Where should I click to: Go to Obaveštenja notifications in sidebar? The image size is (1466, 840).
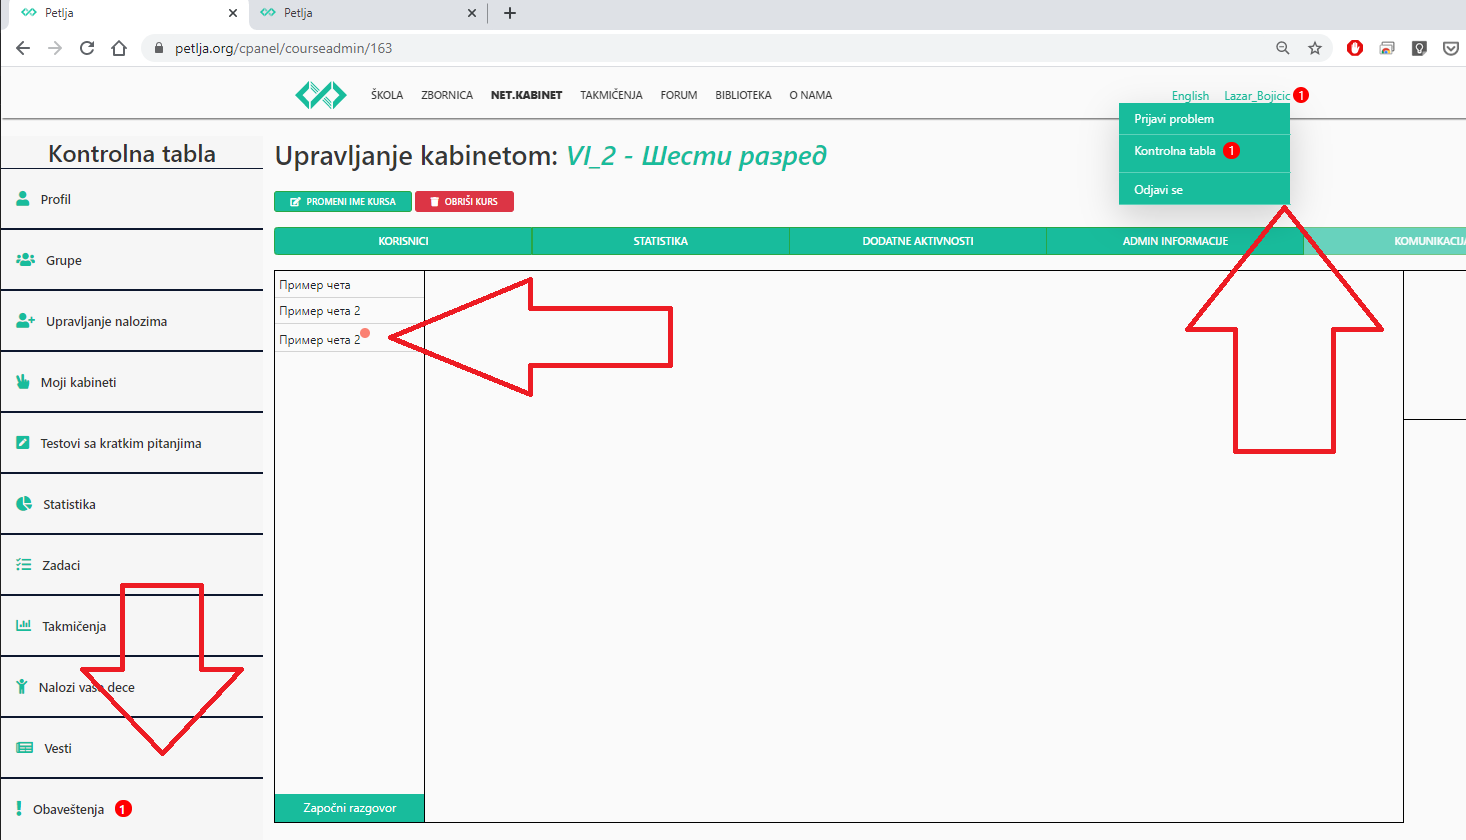[68, 810]
